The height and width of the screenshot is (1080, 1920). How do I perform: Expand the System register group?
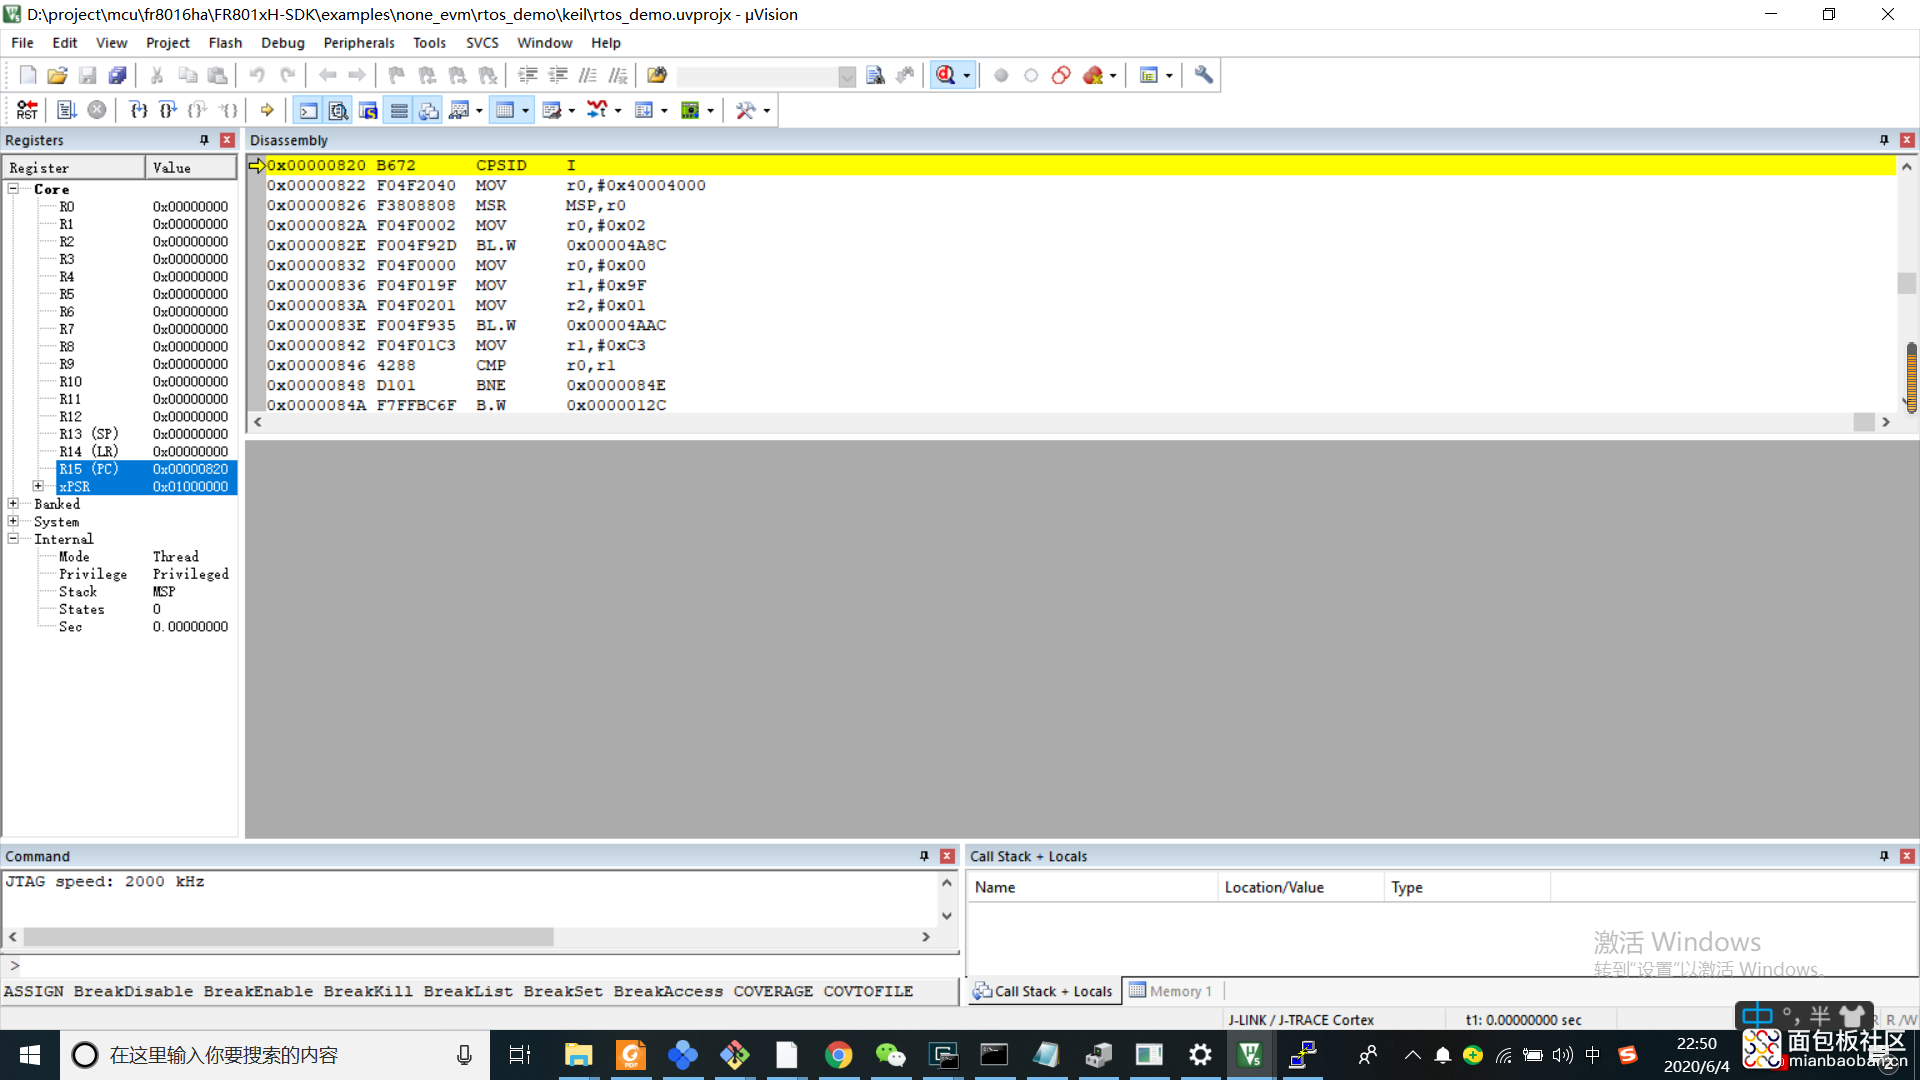coord(14,521)
